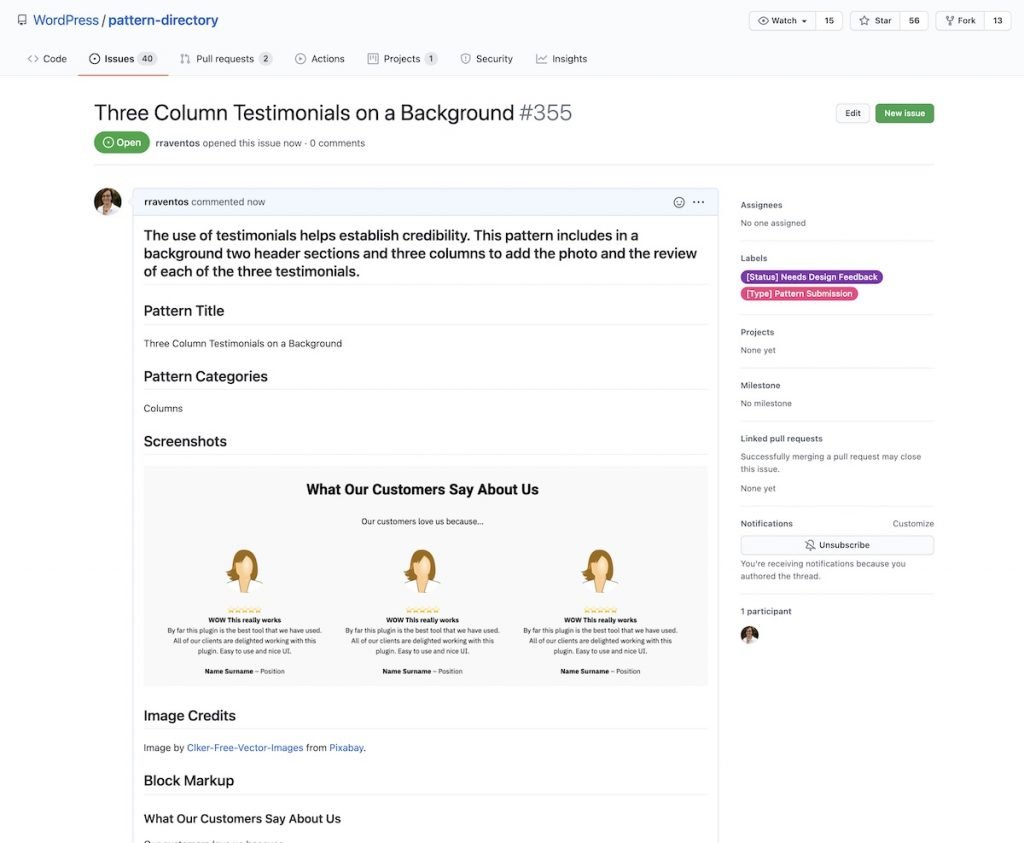Open the Pull requests tab
1024x843 pixels.
(x=225, y=59)
